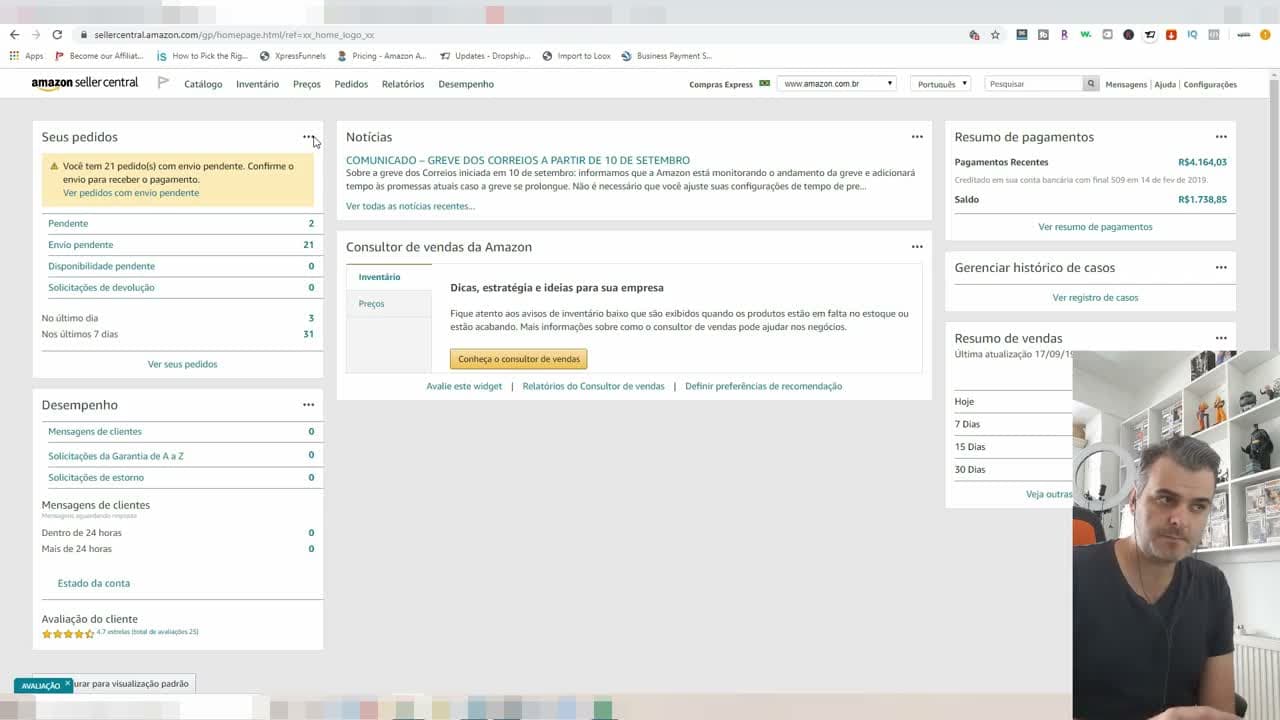Reload the page with browser refresh icon

tap(57, 34)
